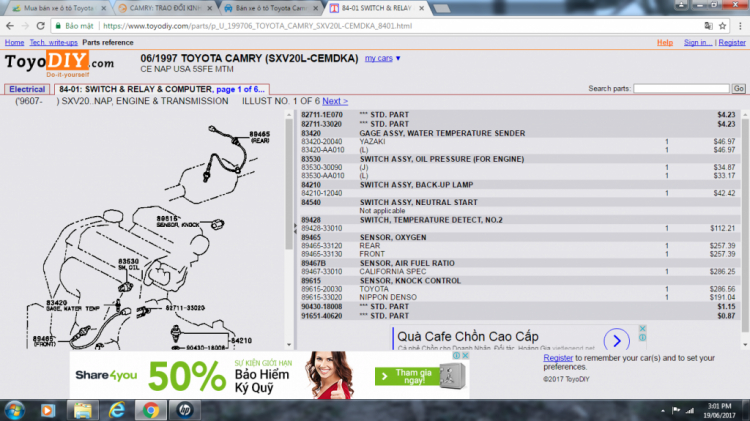Expand the 'my cars' dropdown
This screenshot has width=750, height=421.
coord(383,58)
